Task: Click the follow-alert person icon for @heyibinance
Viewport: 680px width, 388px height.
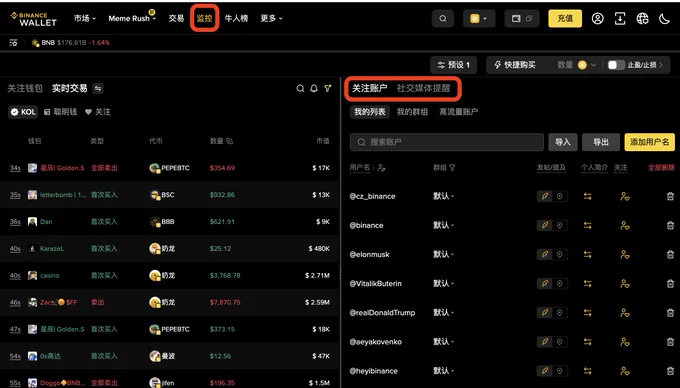Action: click(x=624, y=371)
